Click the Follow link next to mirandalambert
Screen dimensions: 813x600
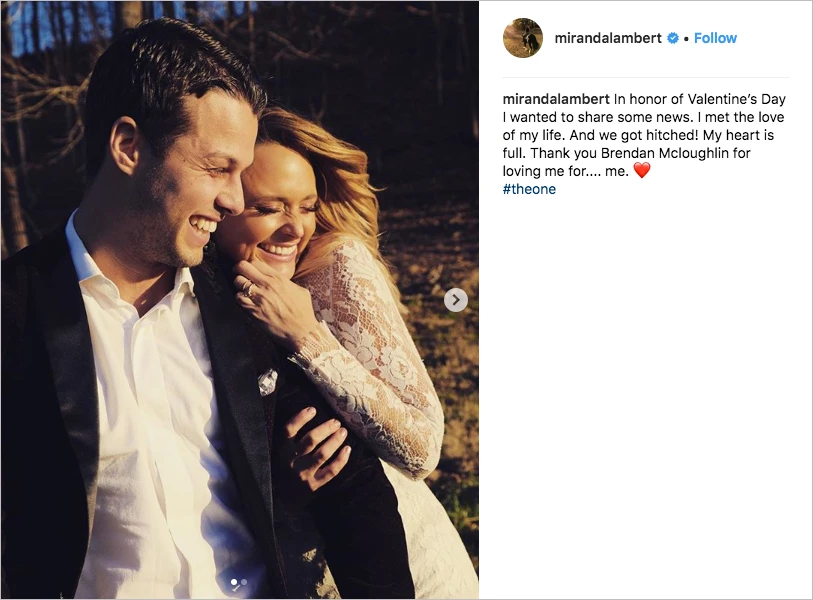tap(715, 37)
